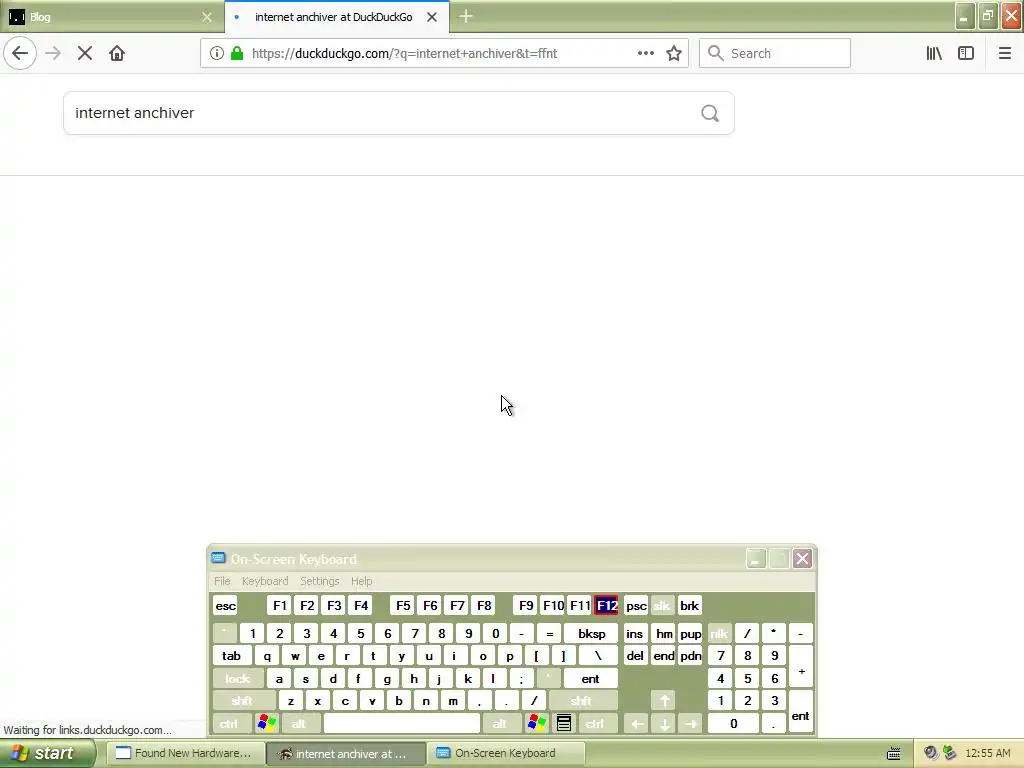Screen dimensions: 1024x768
Task: Tap the F12 key on-screen
Action: (607, 606)
